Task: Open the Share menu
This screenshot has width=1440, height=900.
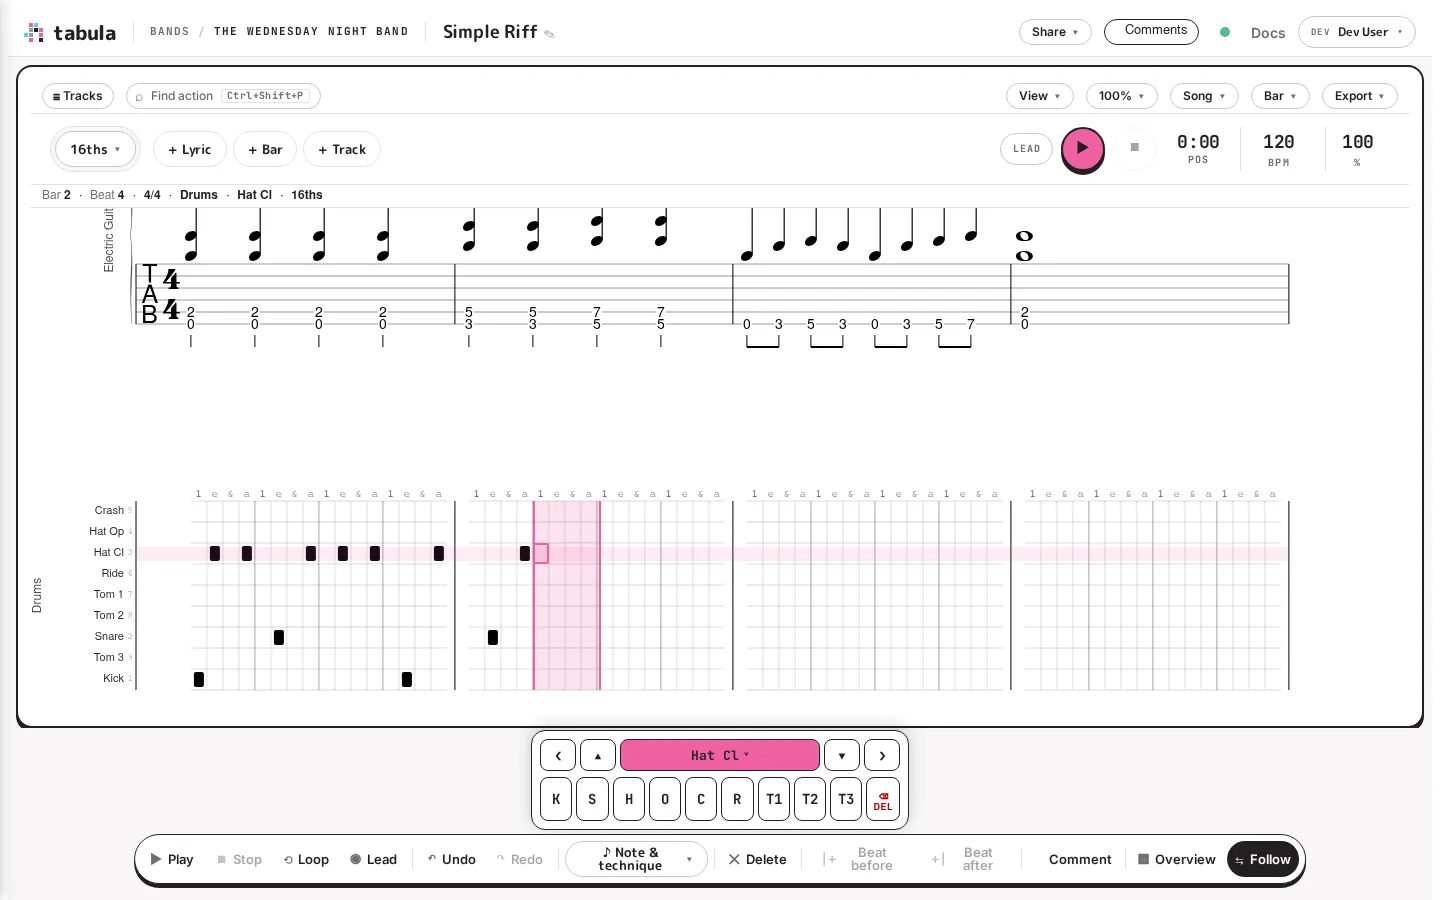Action: 1055,32
